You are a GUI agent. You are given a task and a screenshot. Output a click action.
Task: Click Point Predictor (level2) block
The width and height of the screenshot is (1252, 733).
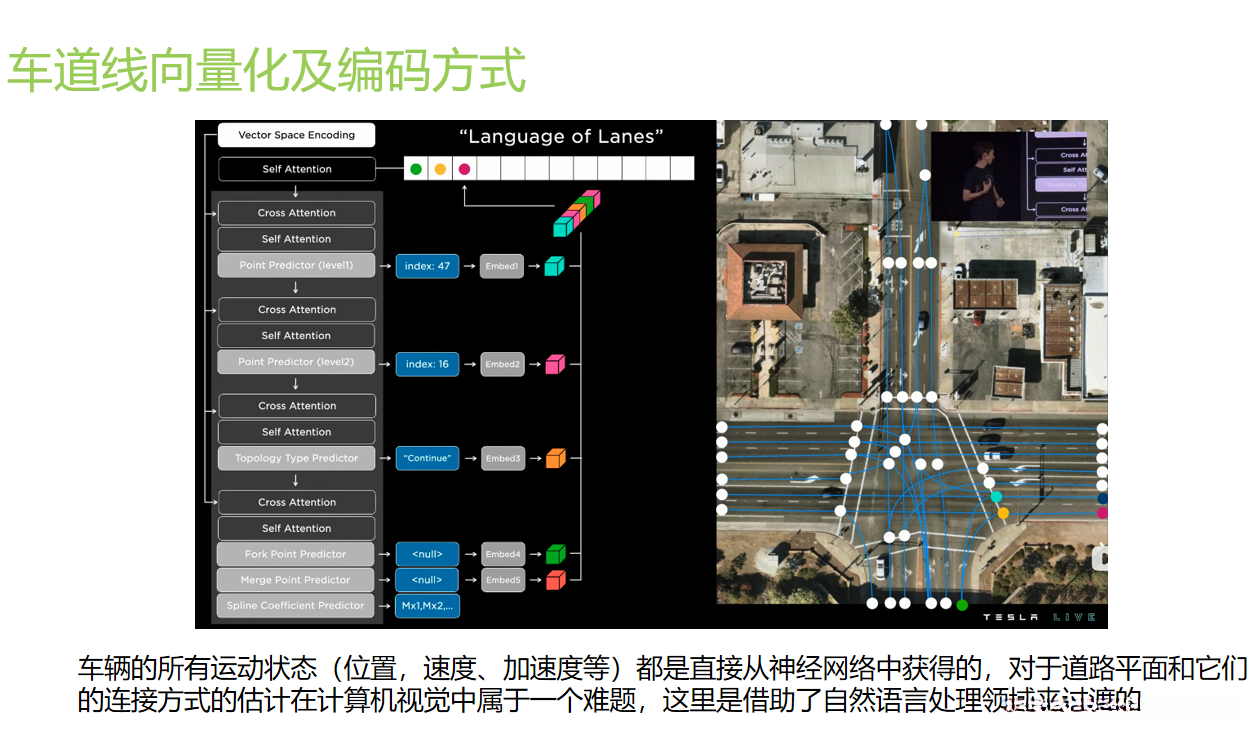[x=297, y=362]
